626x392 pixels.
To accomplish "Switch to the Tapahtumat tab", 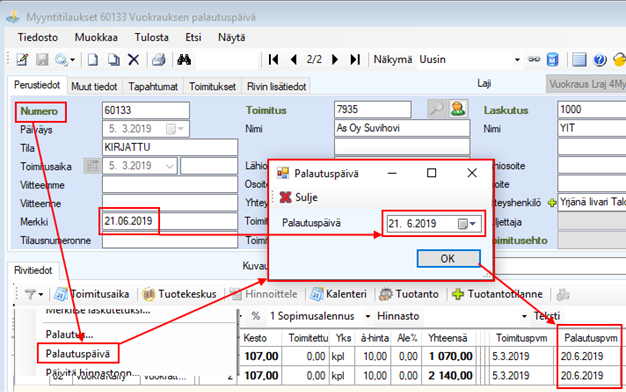I will (x=153, y=87).
